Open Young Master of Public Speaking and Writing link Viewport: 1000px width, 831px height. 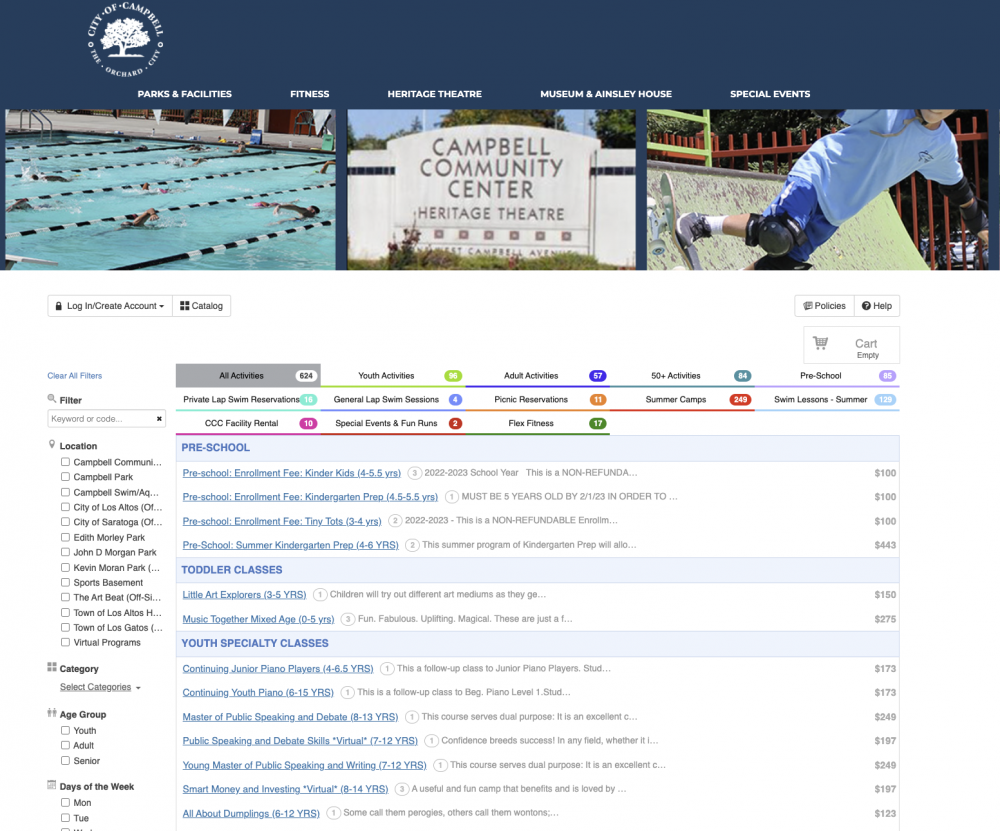coord(304,765)
